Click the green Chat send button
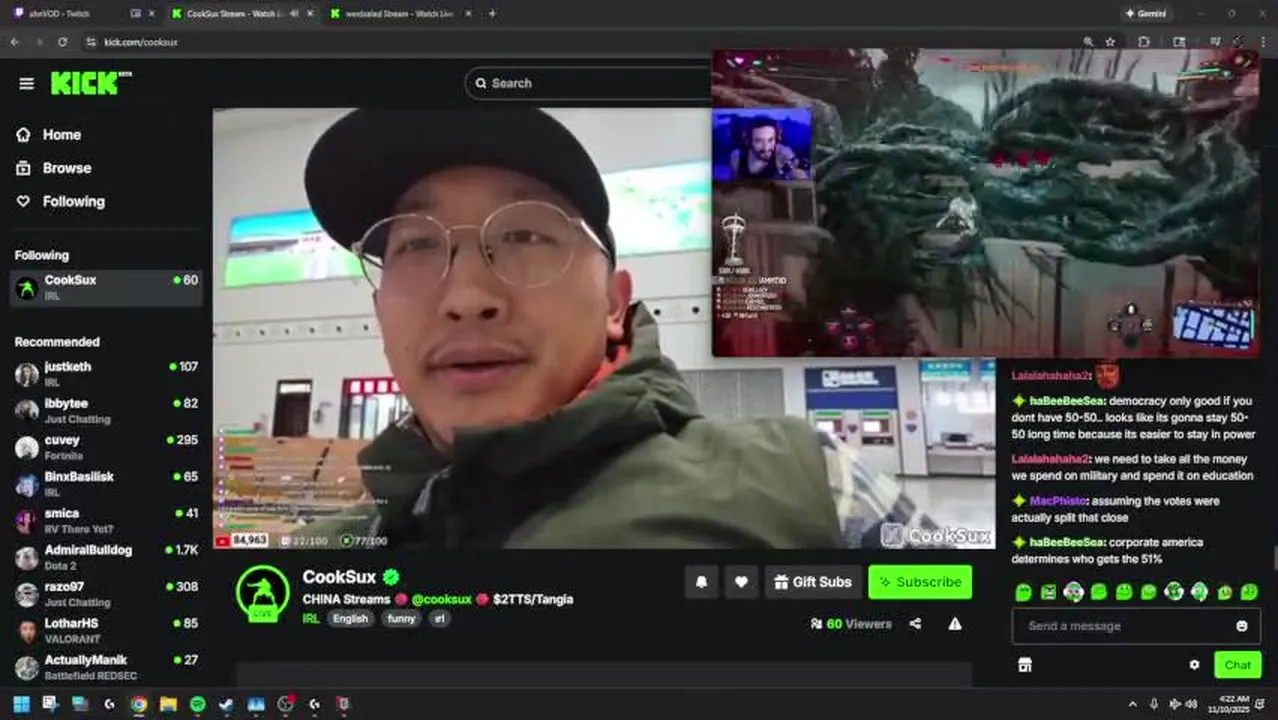 pyautogui.click(x=1237, y=665)
